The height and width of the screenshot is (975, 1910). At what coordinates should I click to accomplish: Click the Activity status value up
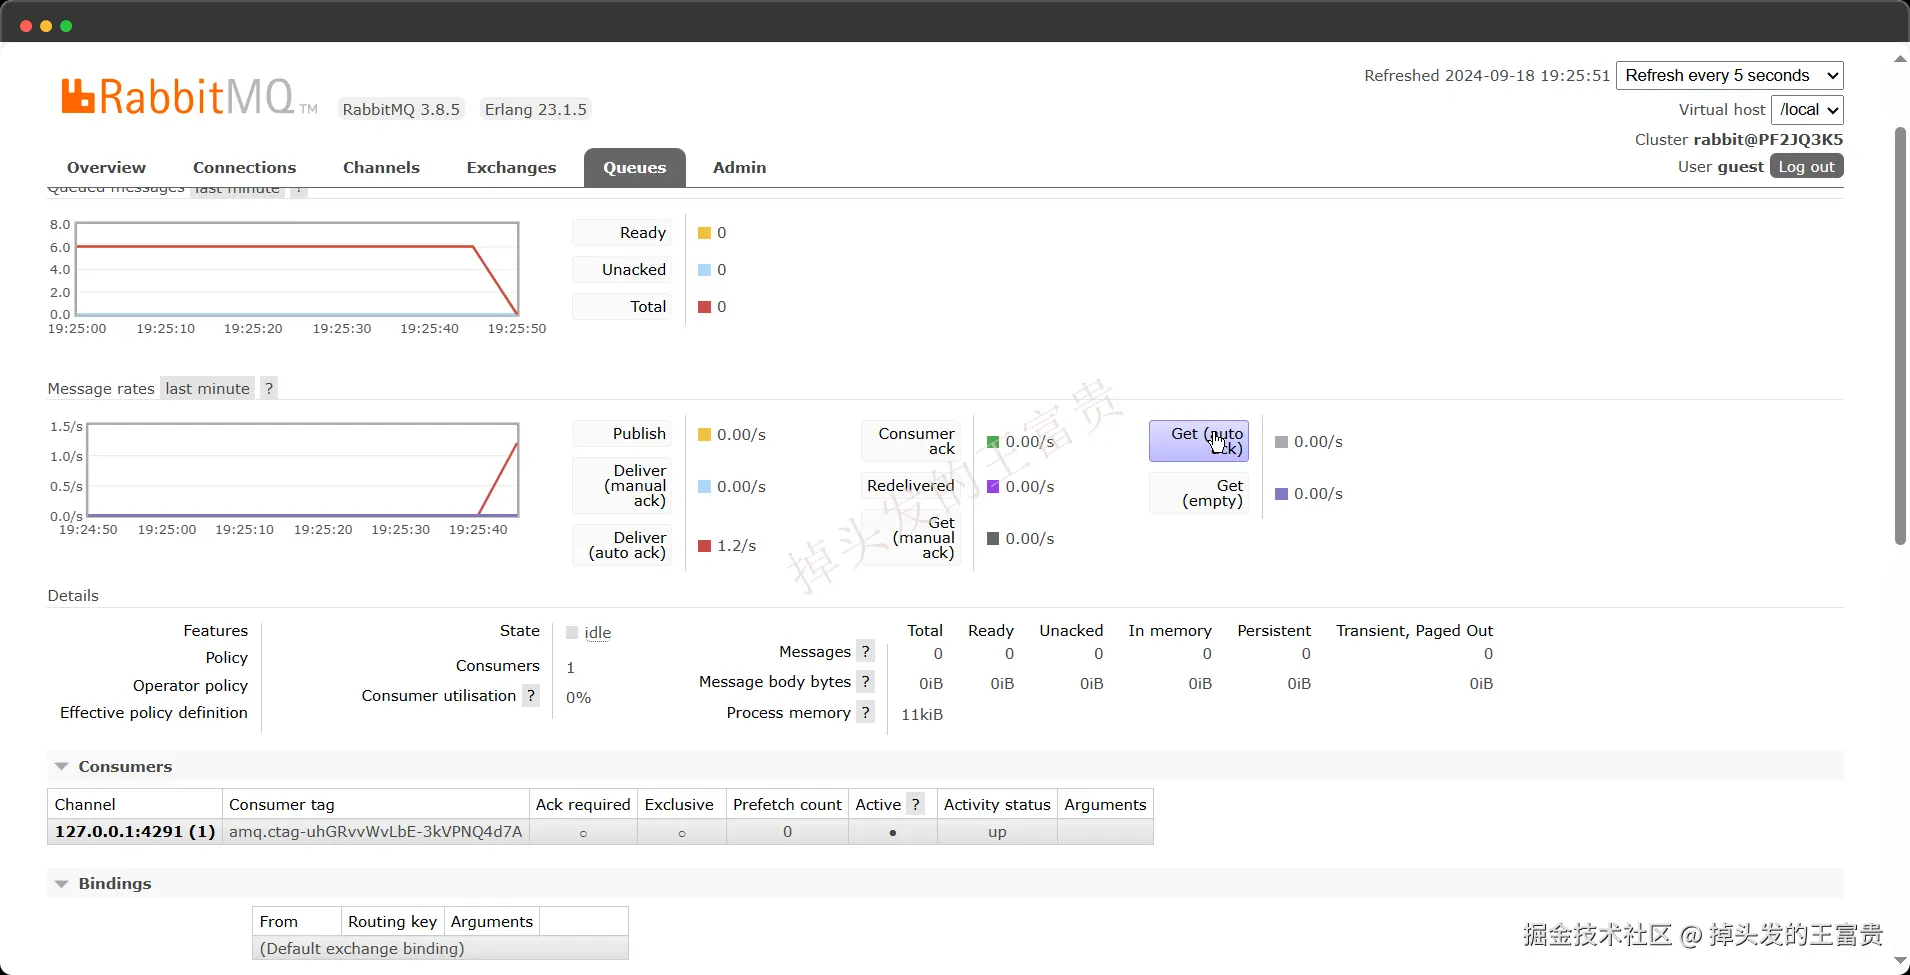tap(997, 832)
